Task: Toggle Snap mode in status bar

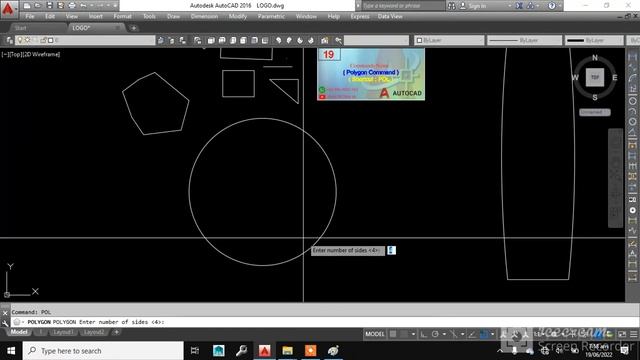Action: (x=404, y=334)
